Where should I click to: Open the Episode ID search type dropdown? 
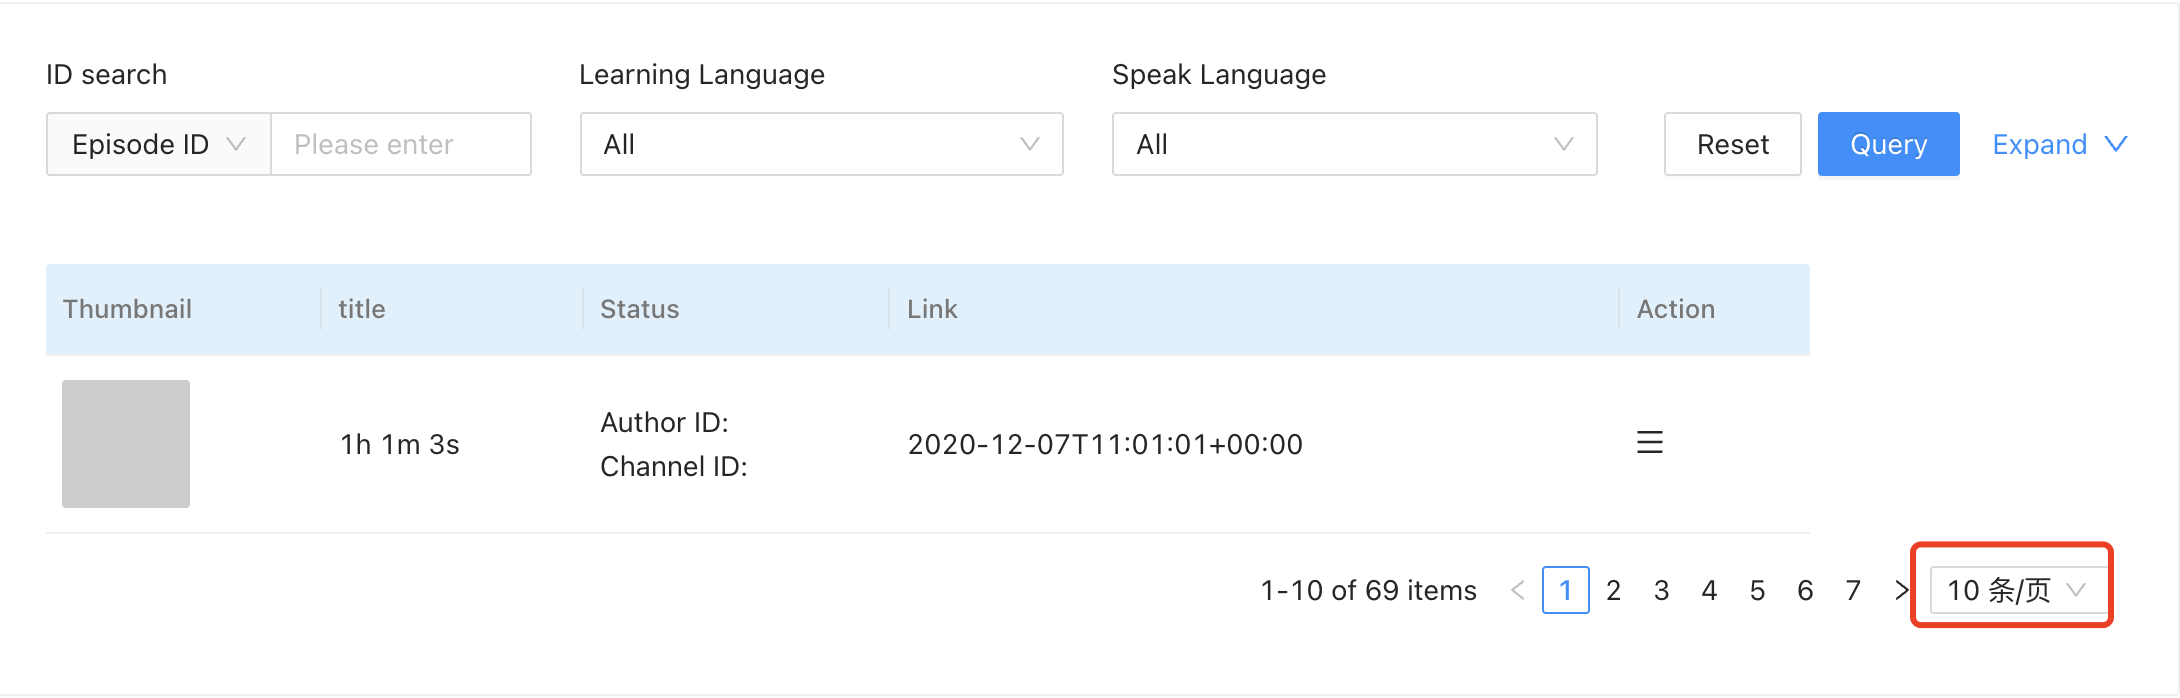[x=159, y=144]
